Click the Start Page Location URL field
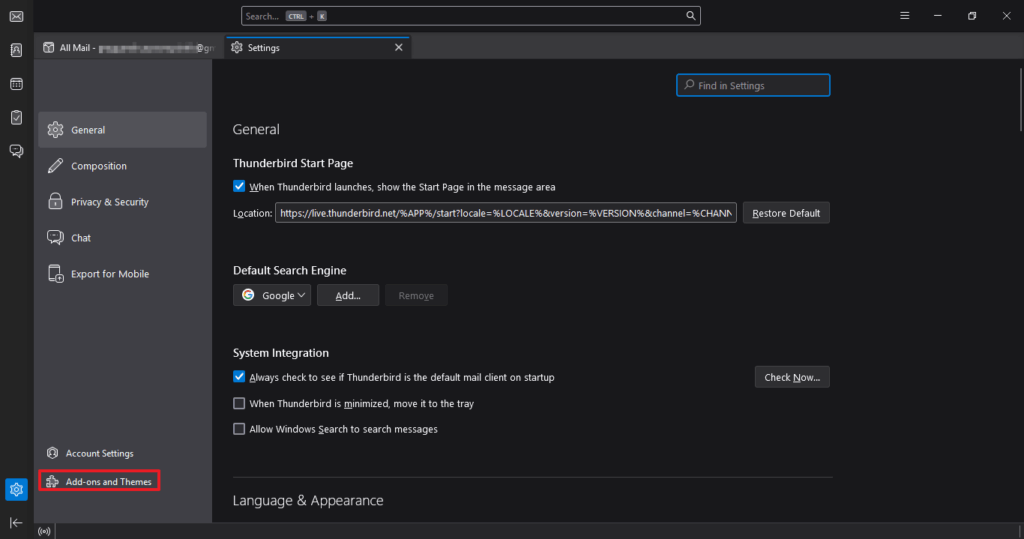The image size is (1024, 539). coord(505,213)
